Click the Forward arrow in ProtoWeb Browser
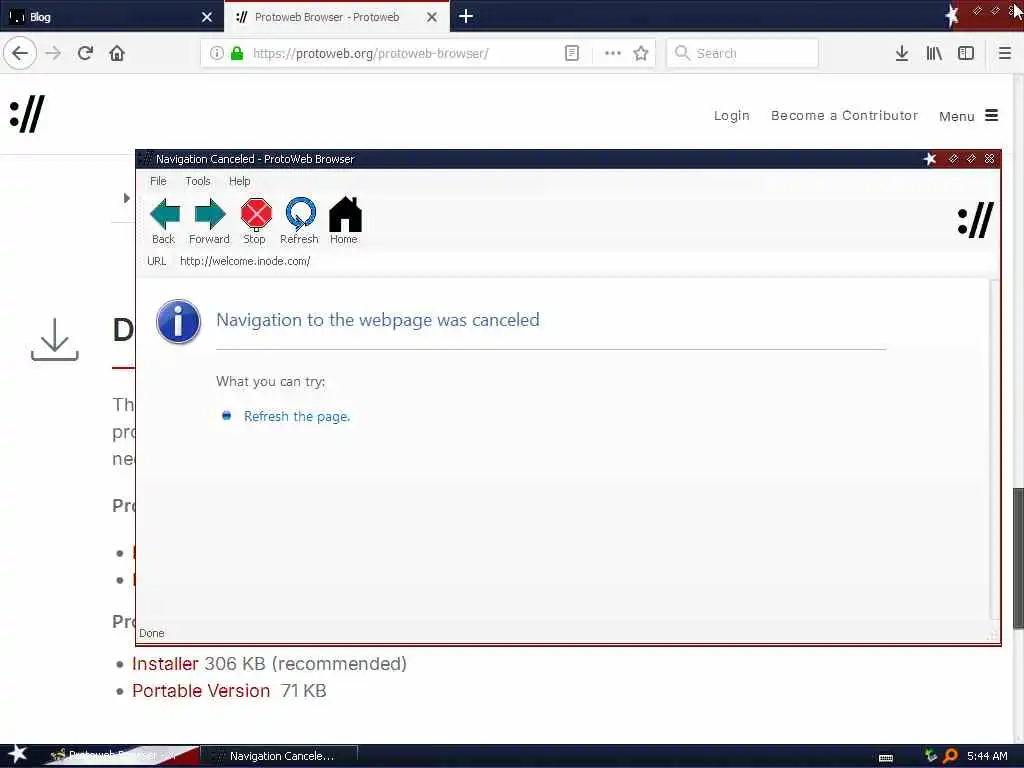1024x768 pixels. click(x=210, y=214)
